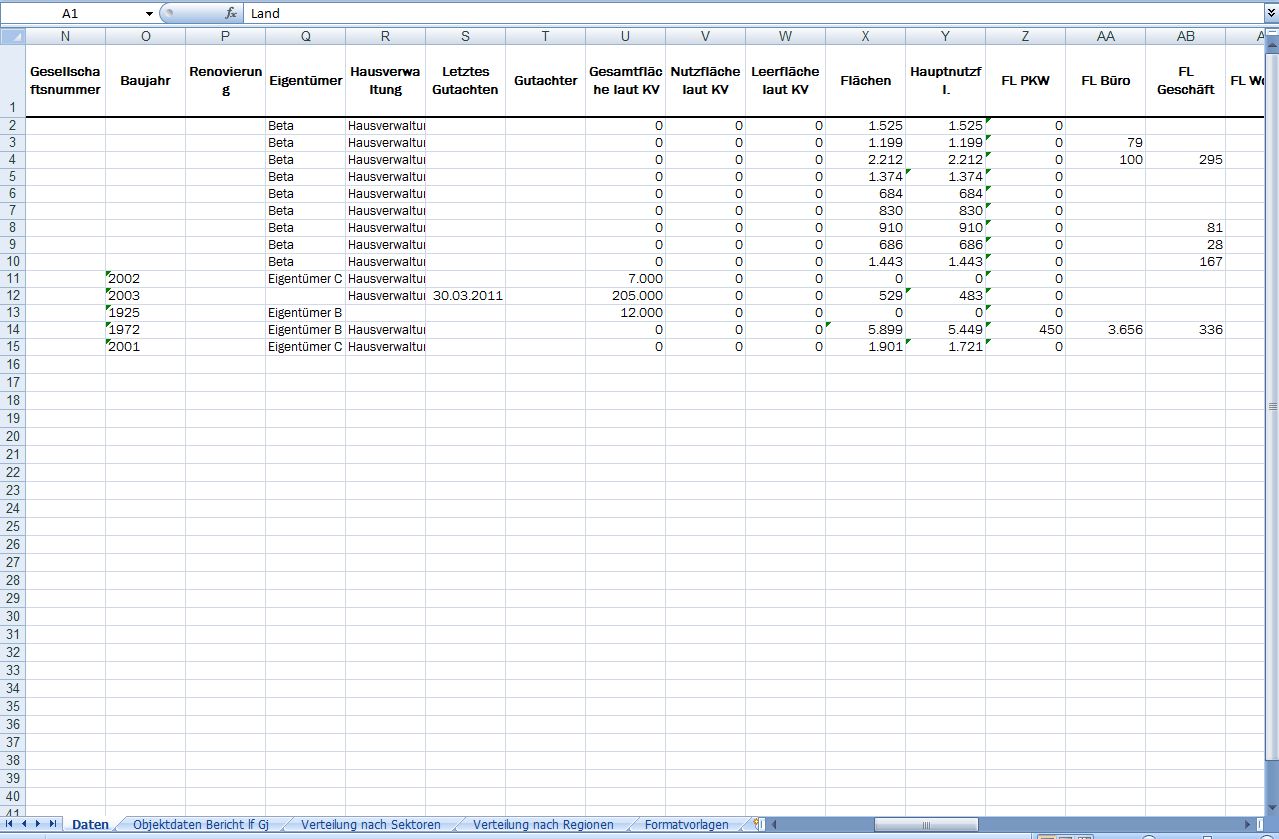Select column AB header

pyautogui.click(x=1186, y=36)
